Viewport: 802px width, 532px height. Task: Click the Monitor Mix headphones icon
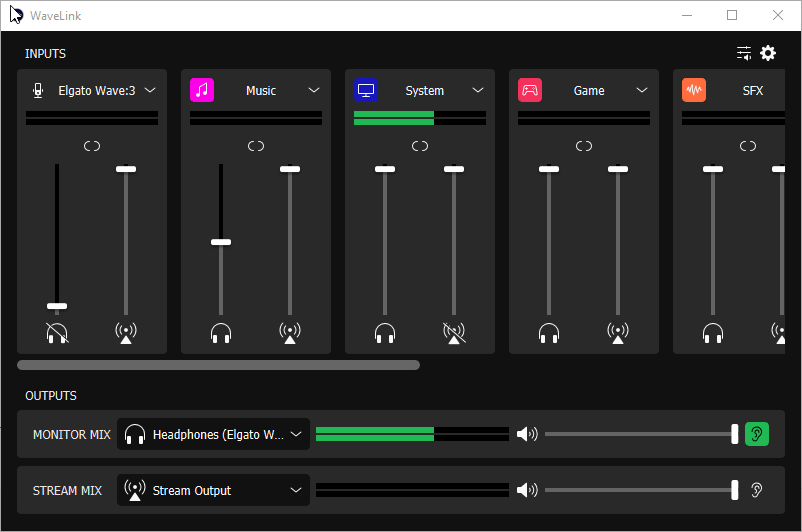135,434
